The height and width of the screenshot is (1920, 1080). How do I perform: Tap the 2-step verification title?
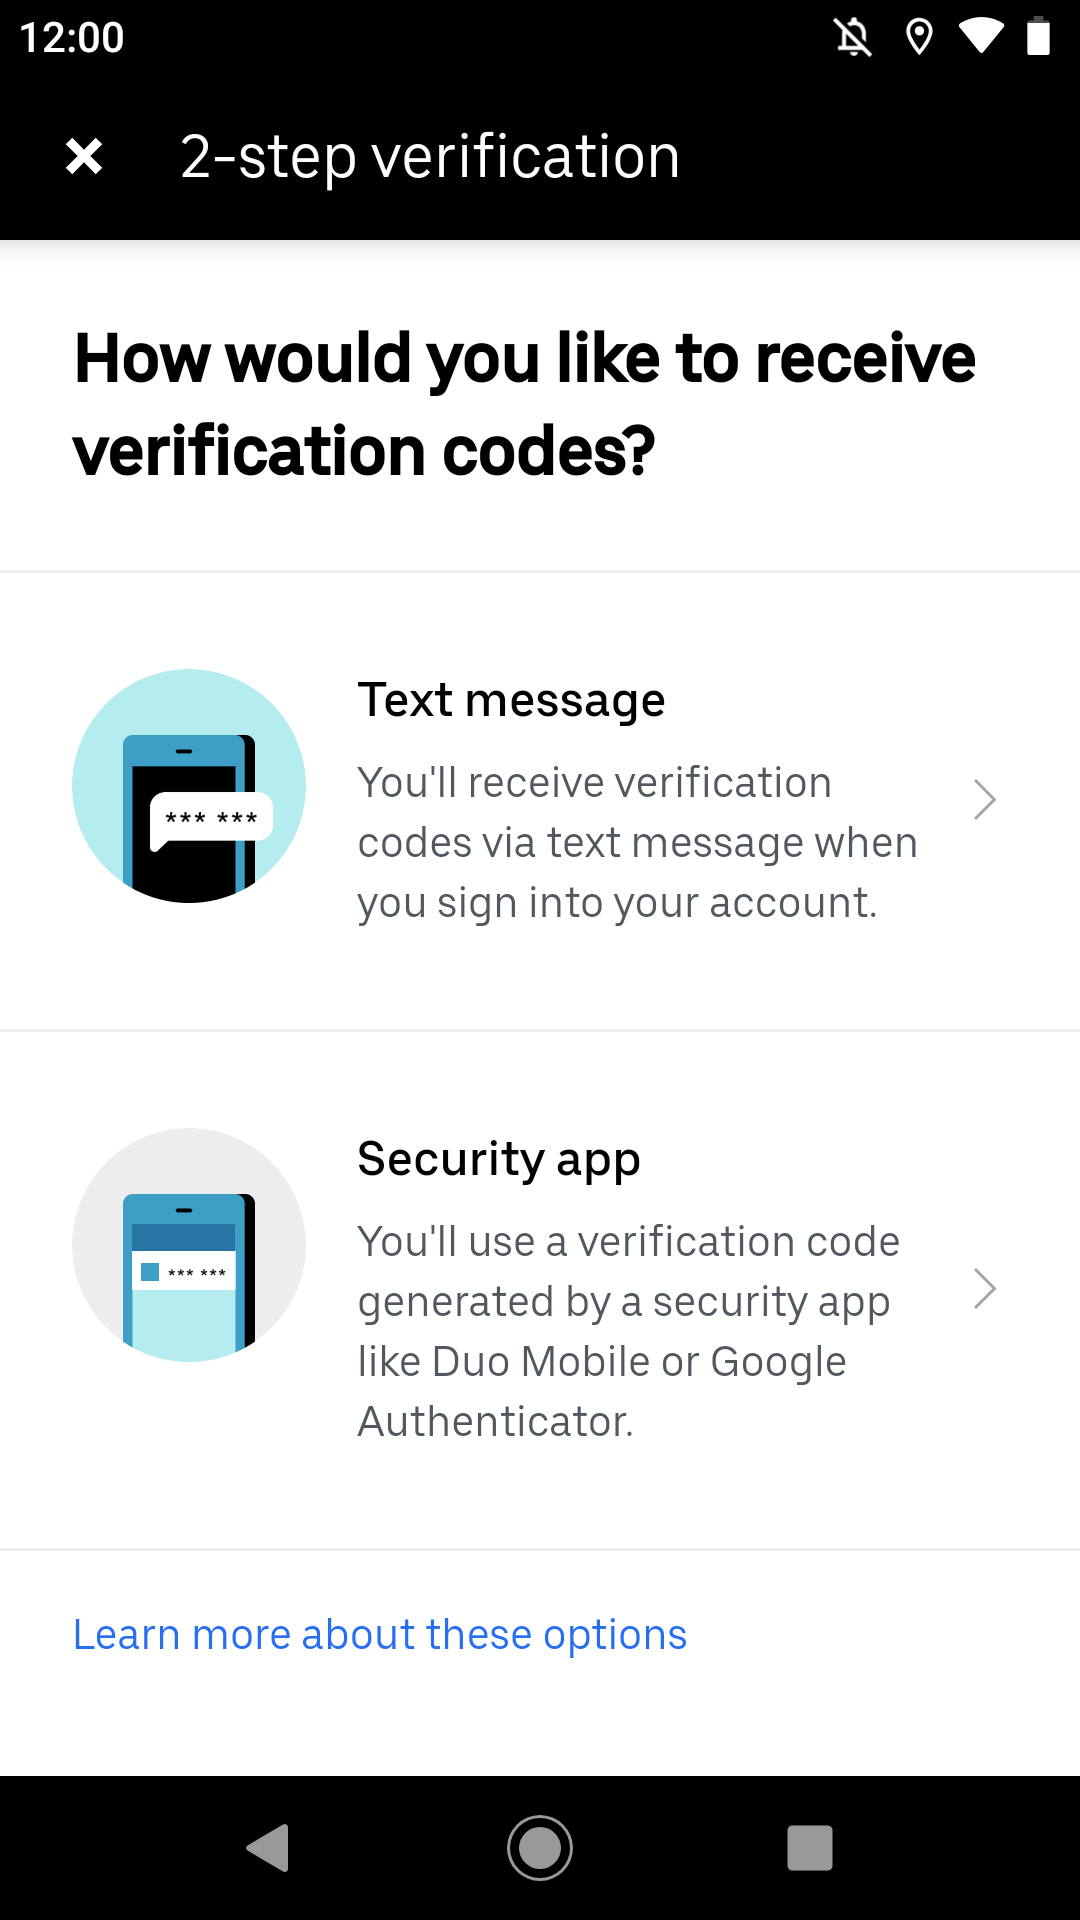point(430,157)
